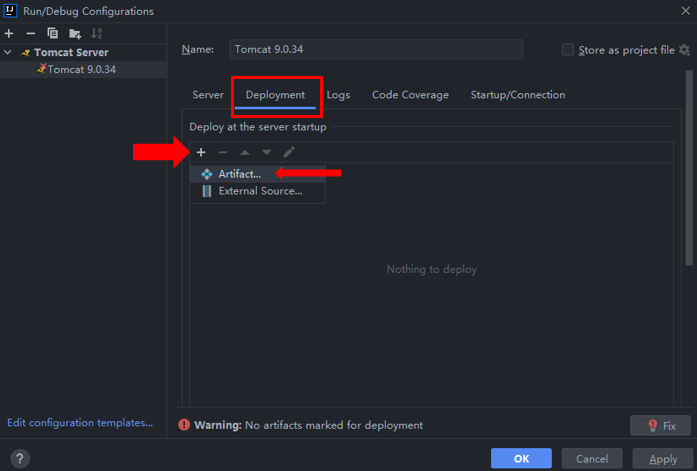
Task: Click 'No artifacts marked for deployment' warning
Action: tap(334, 425)
